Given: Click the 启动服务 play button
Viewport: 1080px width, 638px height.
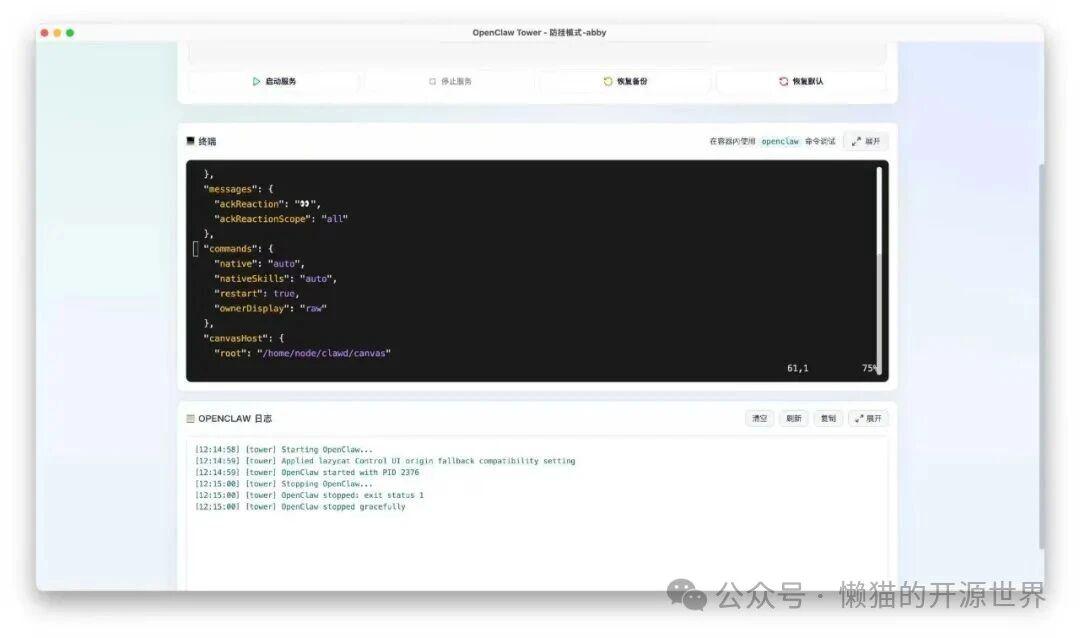Looking at the screenshot, I should [x=274, y=82].
